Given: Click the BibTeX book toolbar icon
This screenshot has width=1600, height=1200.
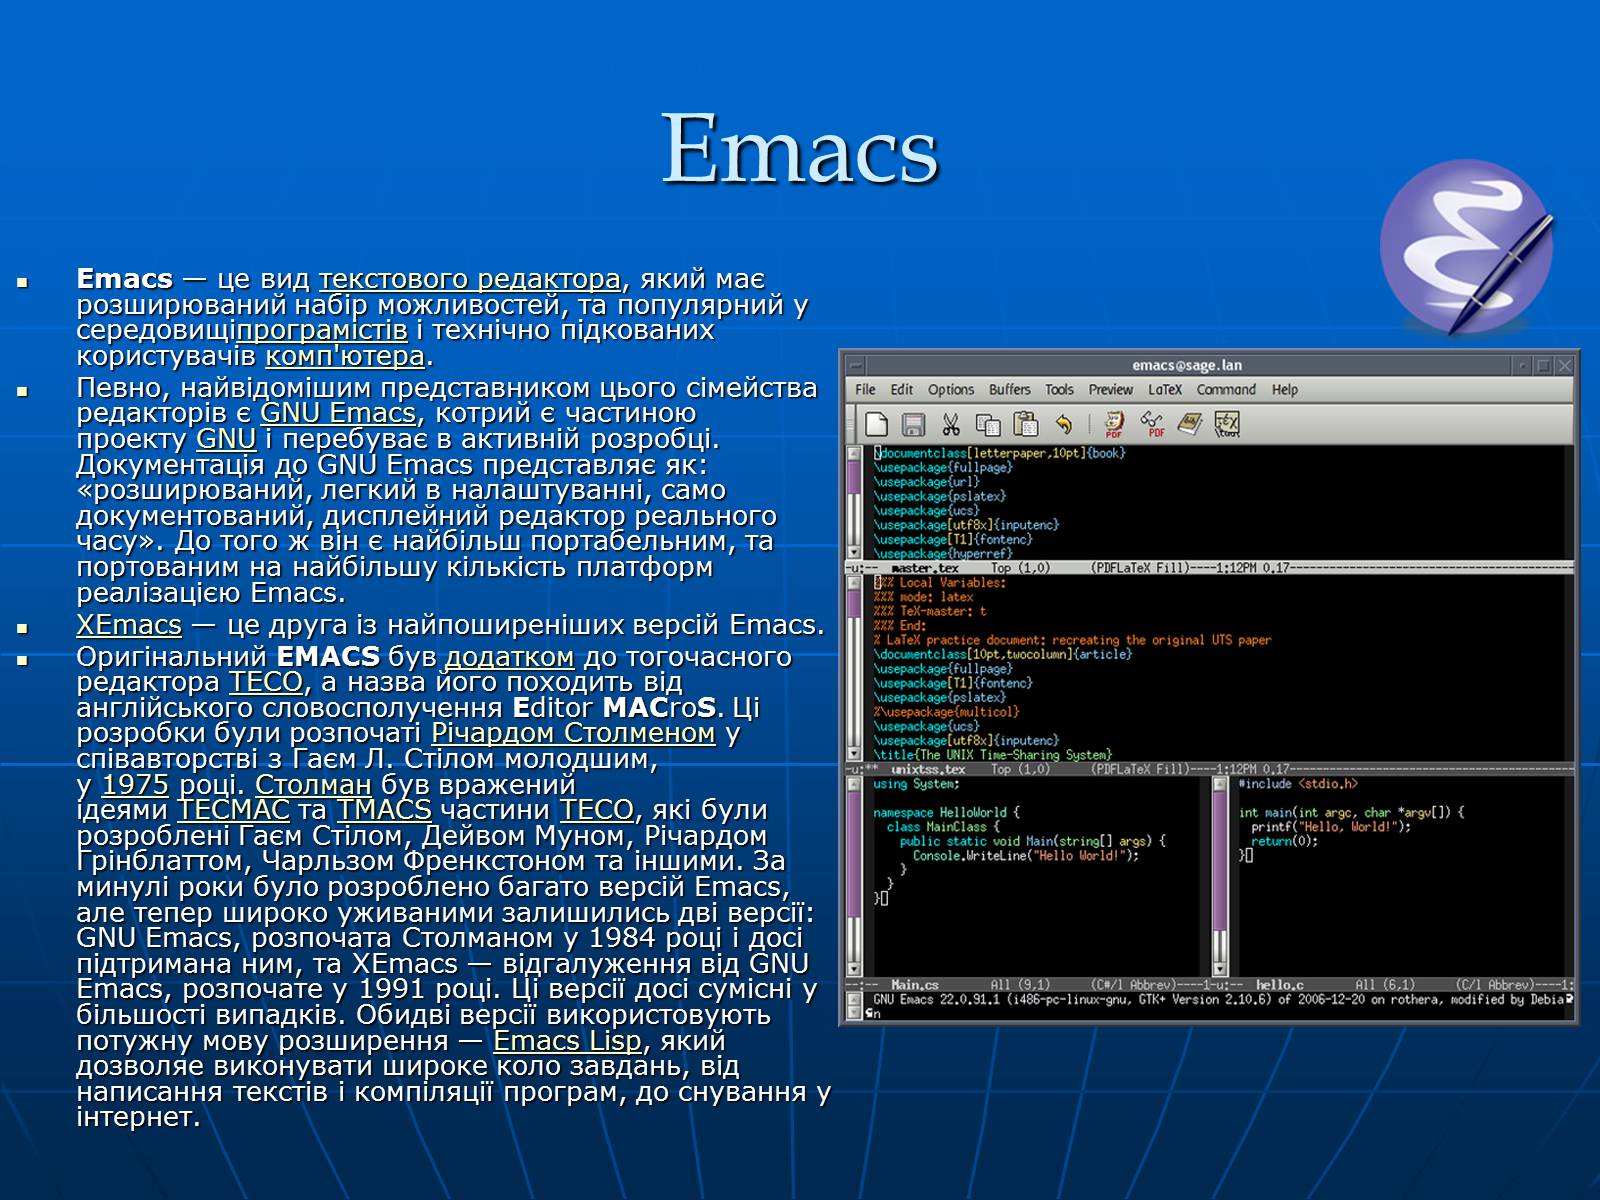Looking at the screenshot, I should click(1189, 424).
